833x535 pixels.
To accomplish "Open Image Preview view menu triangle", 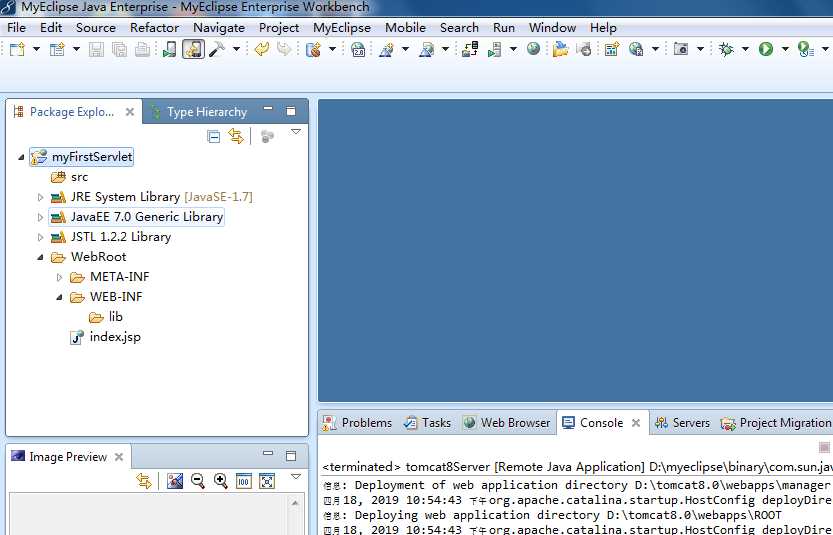I will click(x=296, y=477).
